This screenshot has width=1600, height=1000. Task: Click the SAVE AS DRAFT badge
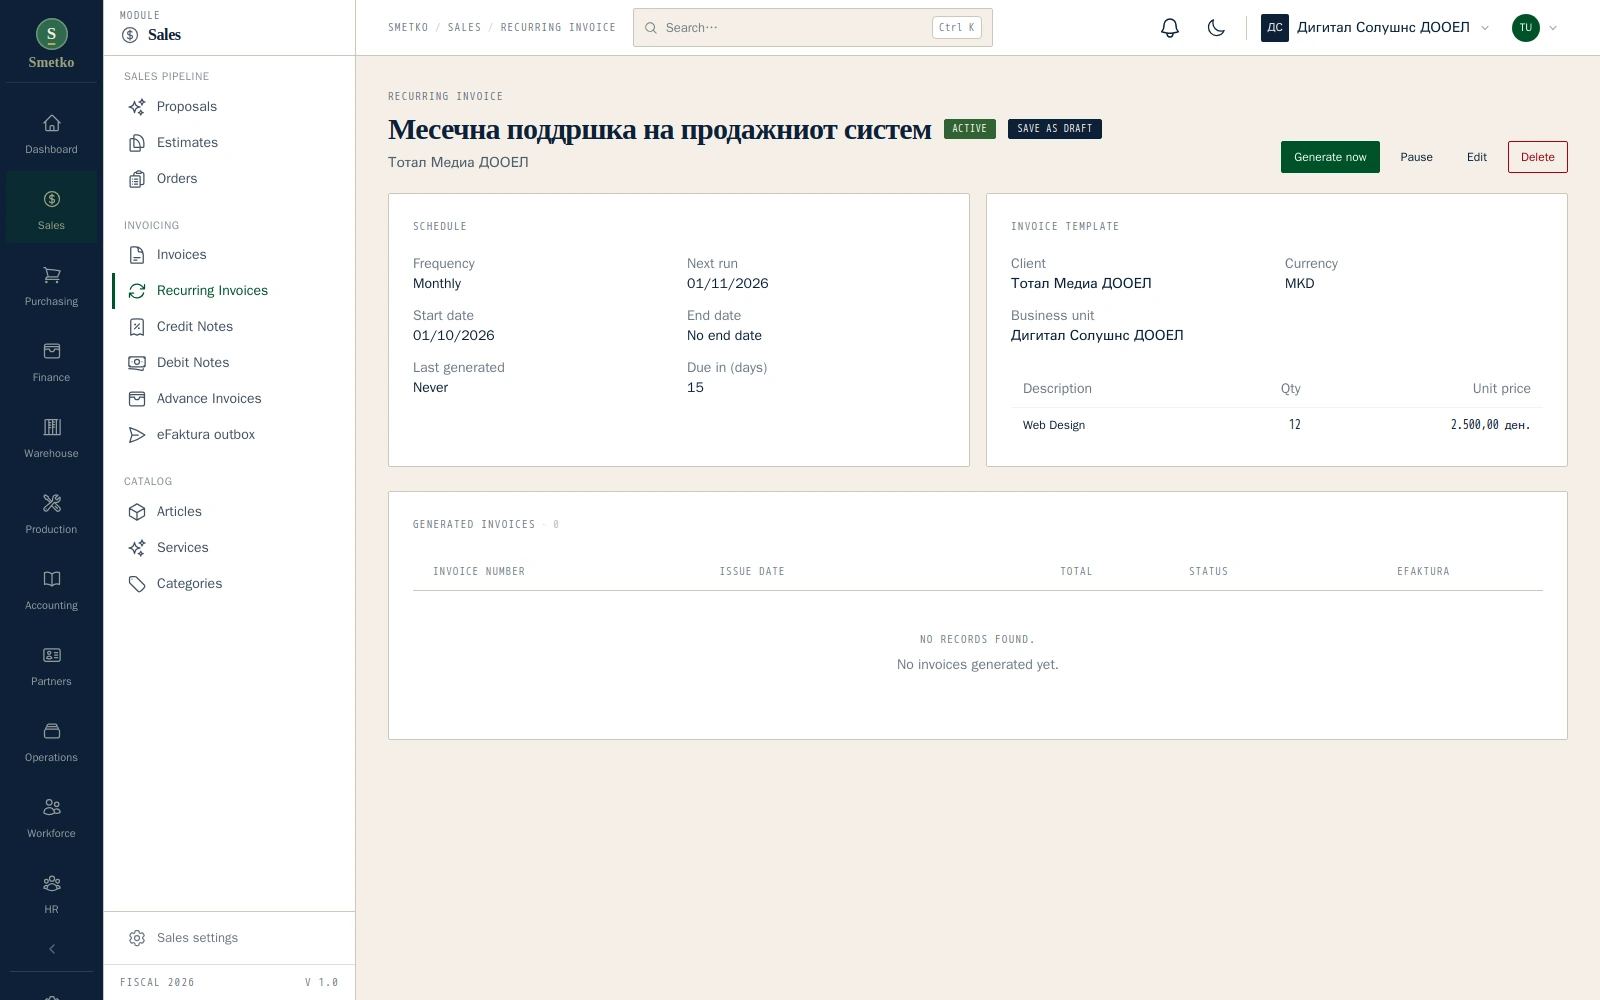[1055, 129]
